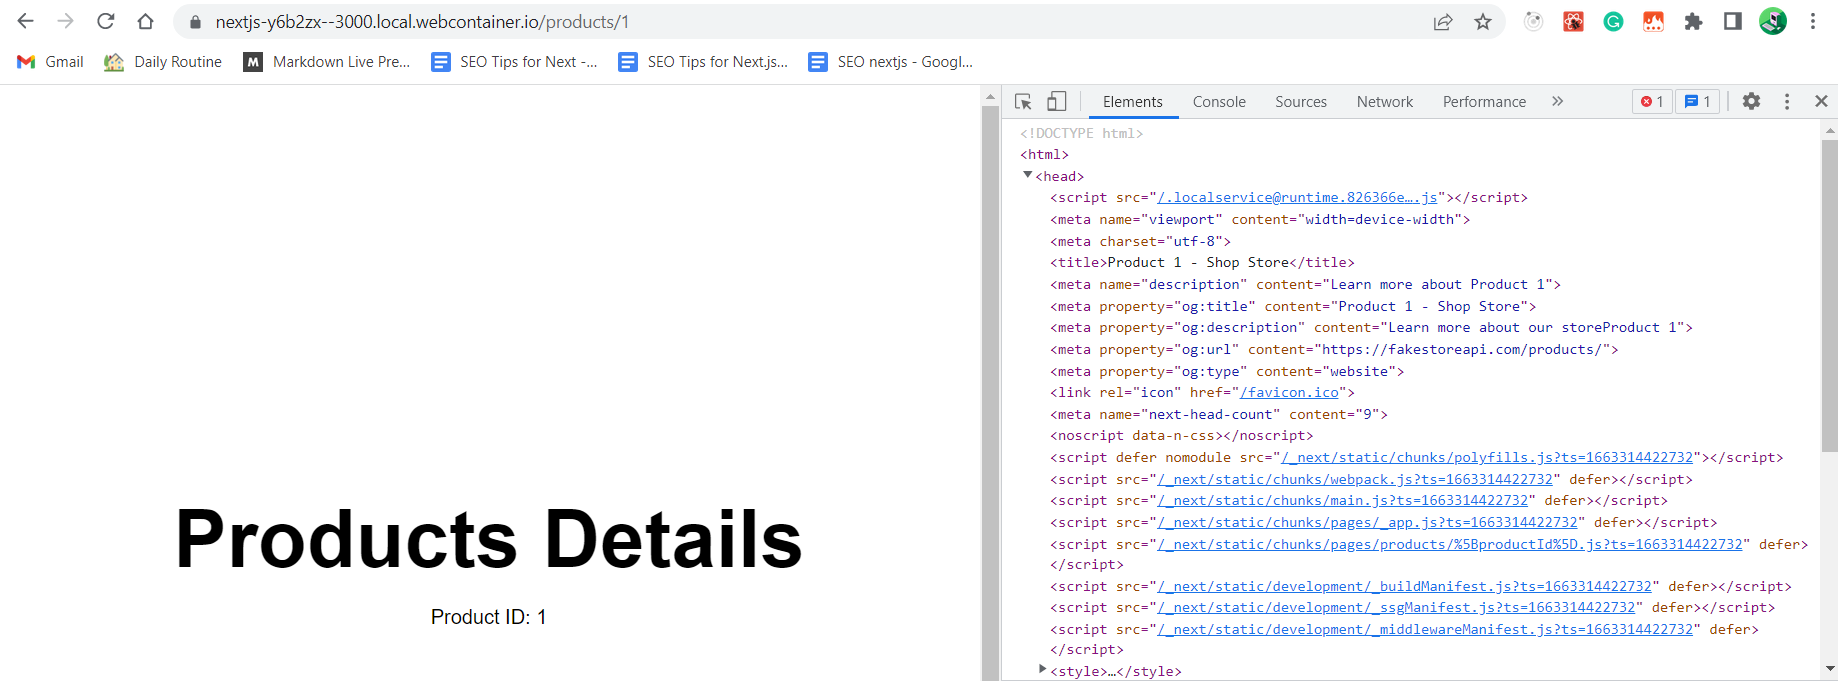Image resolution: width=1838 pixels, height=681 pixels.
Task: Open the SEO nextjs Google bookmark
Action: click(891, 62)
